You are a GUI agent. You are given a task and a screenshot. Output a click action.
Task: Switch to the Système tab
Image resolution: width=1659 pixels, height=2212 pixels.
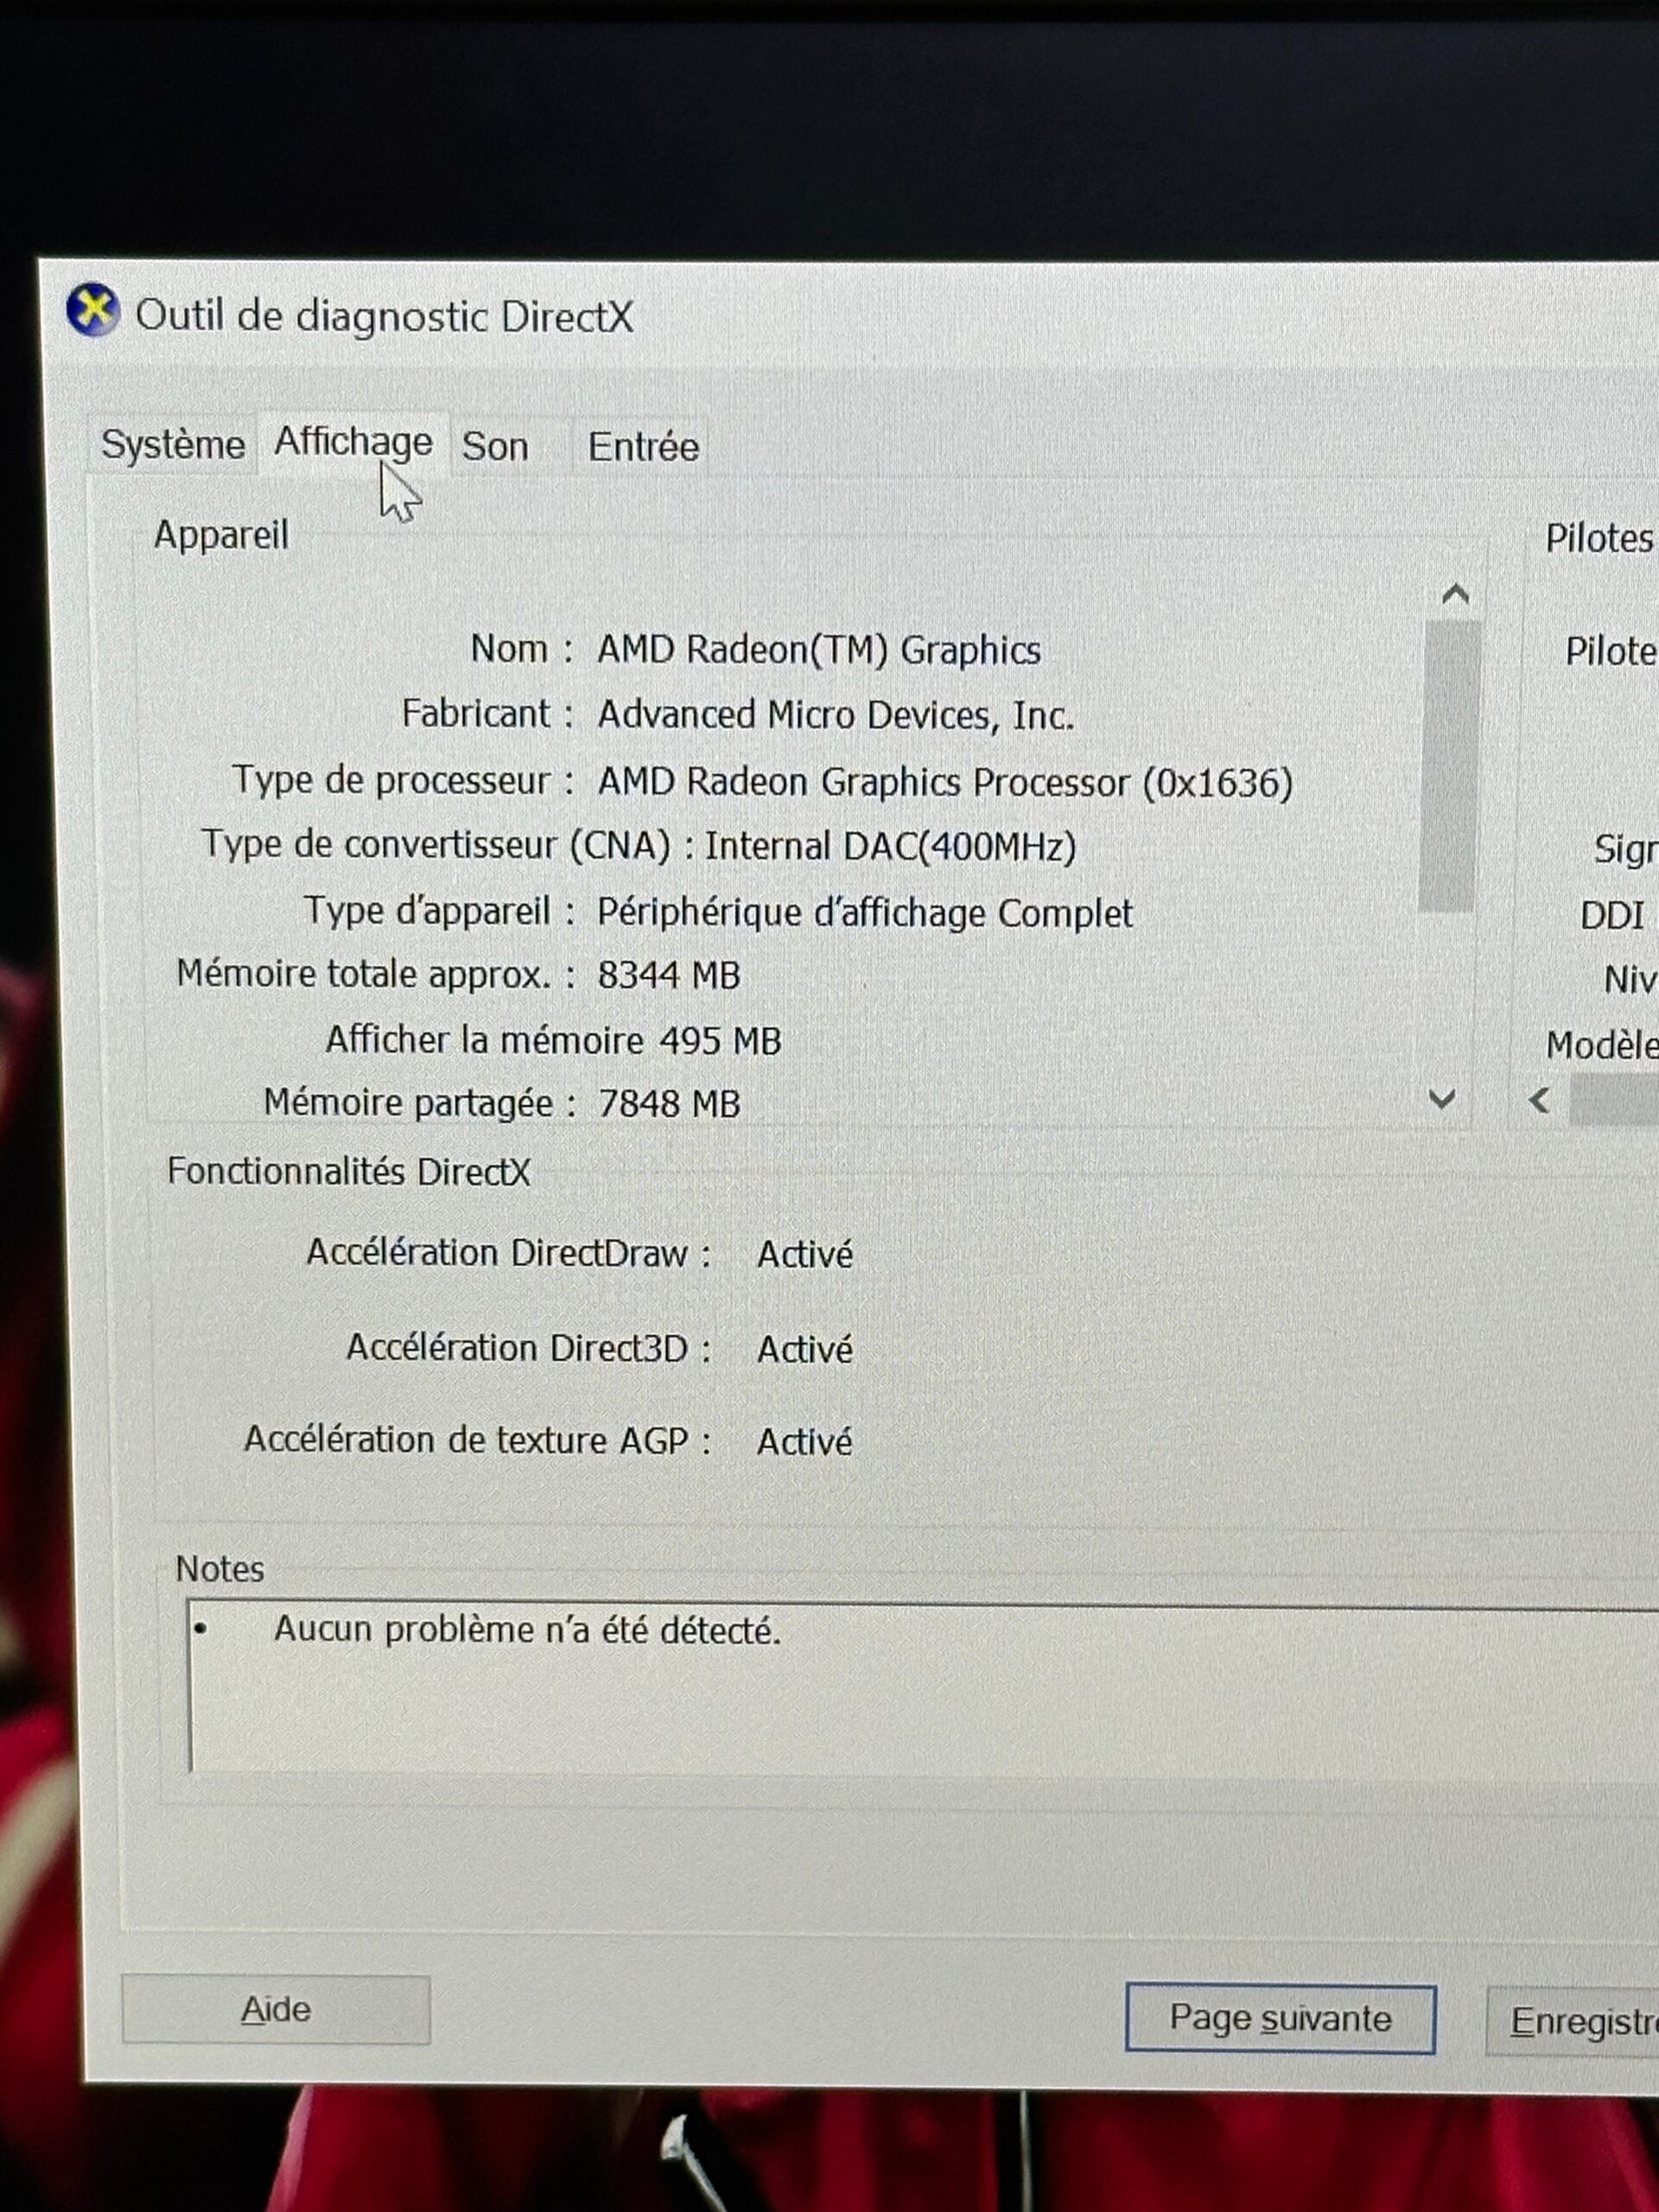tap(173, 445)
